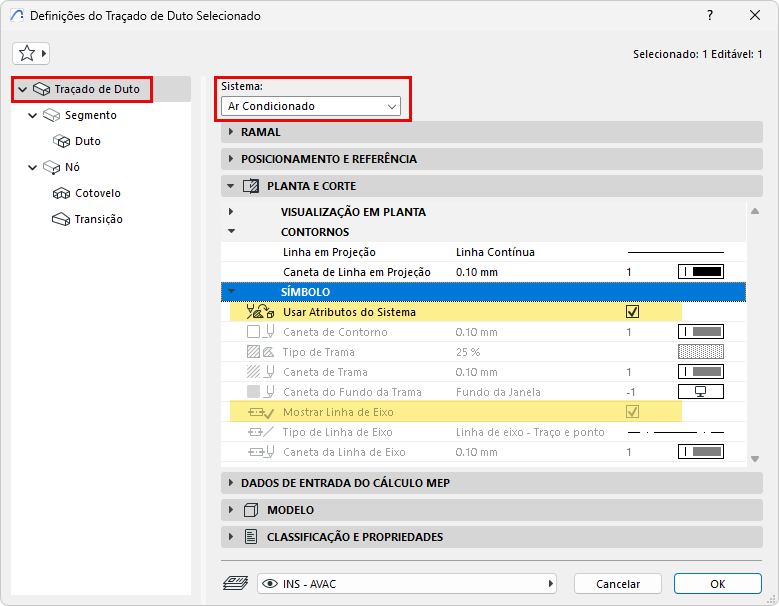Collapse the Segmento tree branch
Viewport: 779px width, 606px height.
click(x=33, y=115)
